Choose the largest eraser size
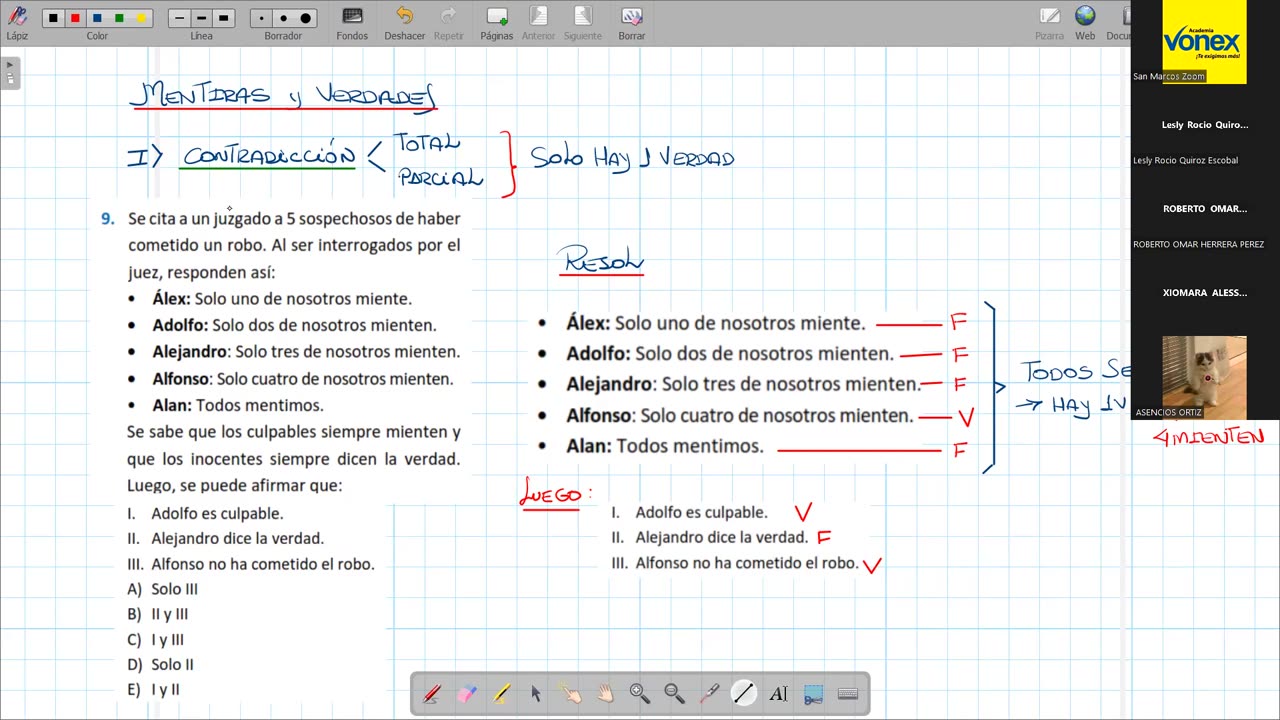Screen dimensions: 1280x720 click(x=306, y=18)
